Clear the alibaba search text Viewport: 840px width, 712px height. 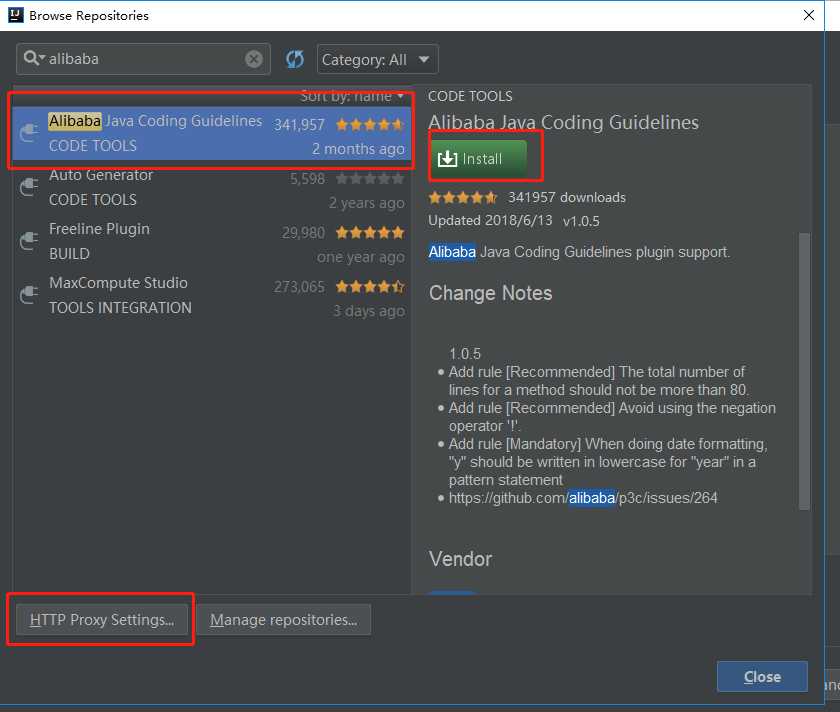pos(253,58)
